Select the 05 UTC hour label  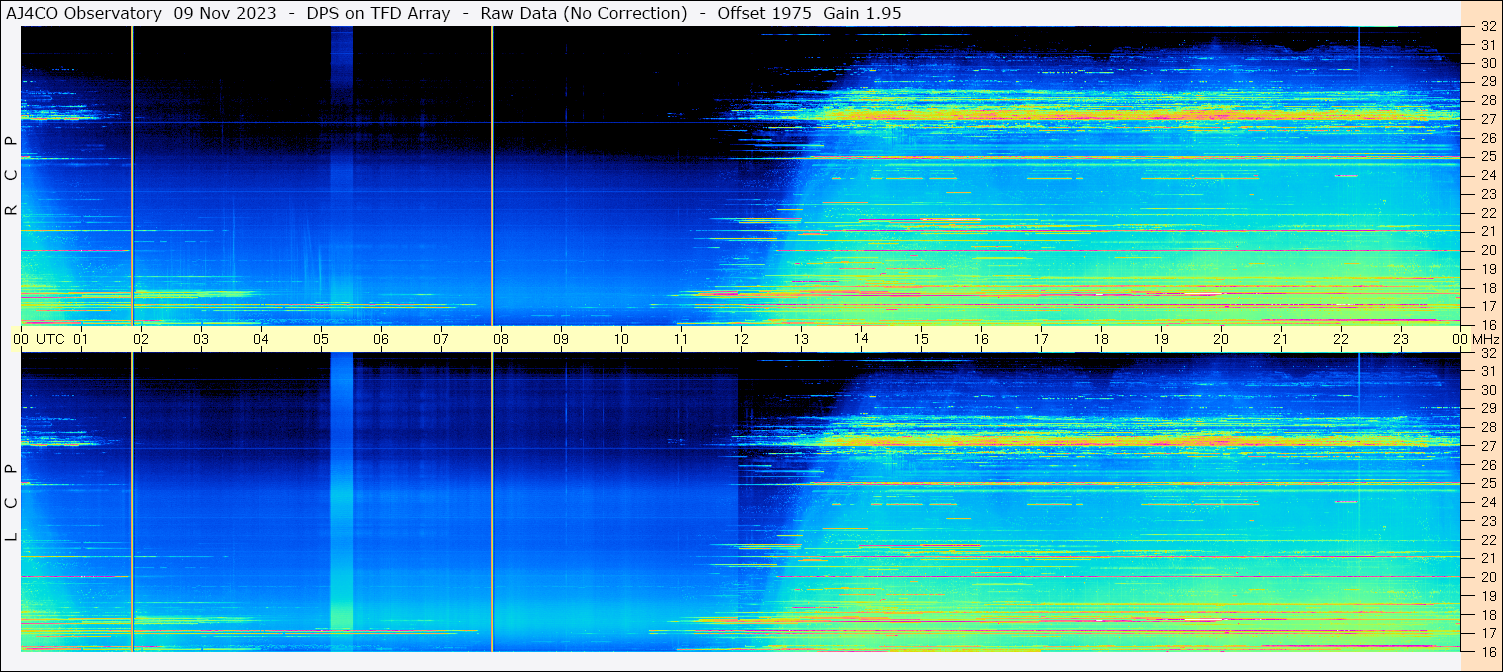[x=321, y=339]
